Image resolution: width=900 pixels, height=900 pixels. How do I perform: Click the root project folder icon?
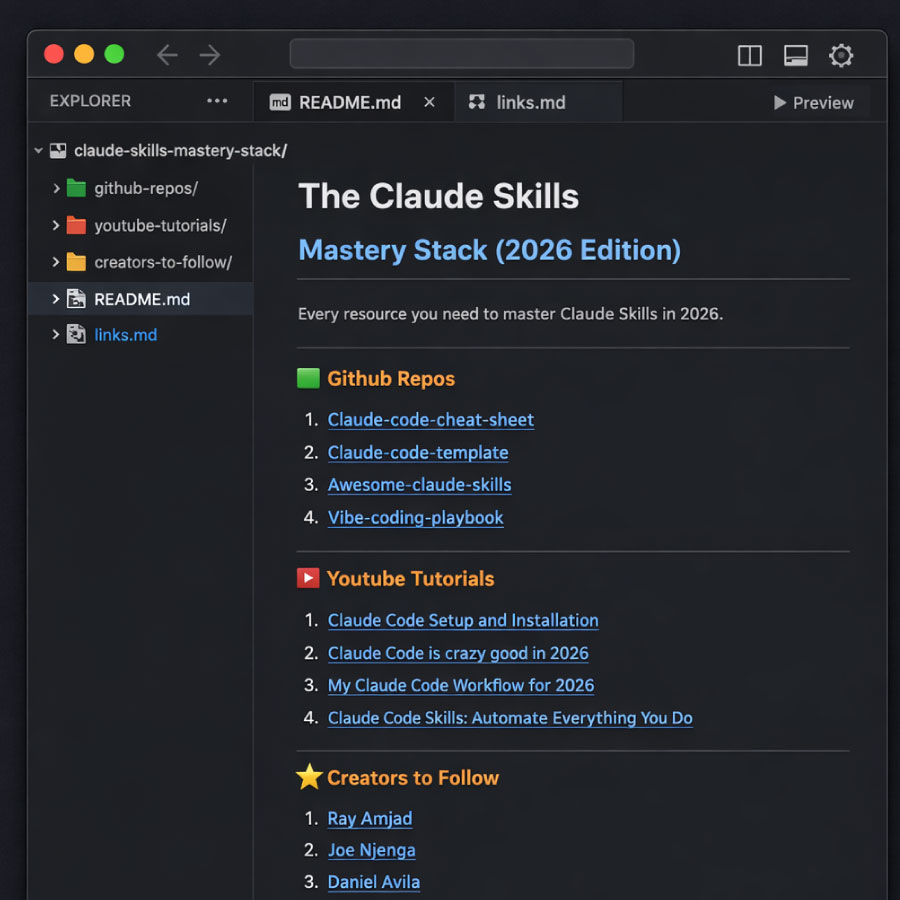point(58,151)
